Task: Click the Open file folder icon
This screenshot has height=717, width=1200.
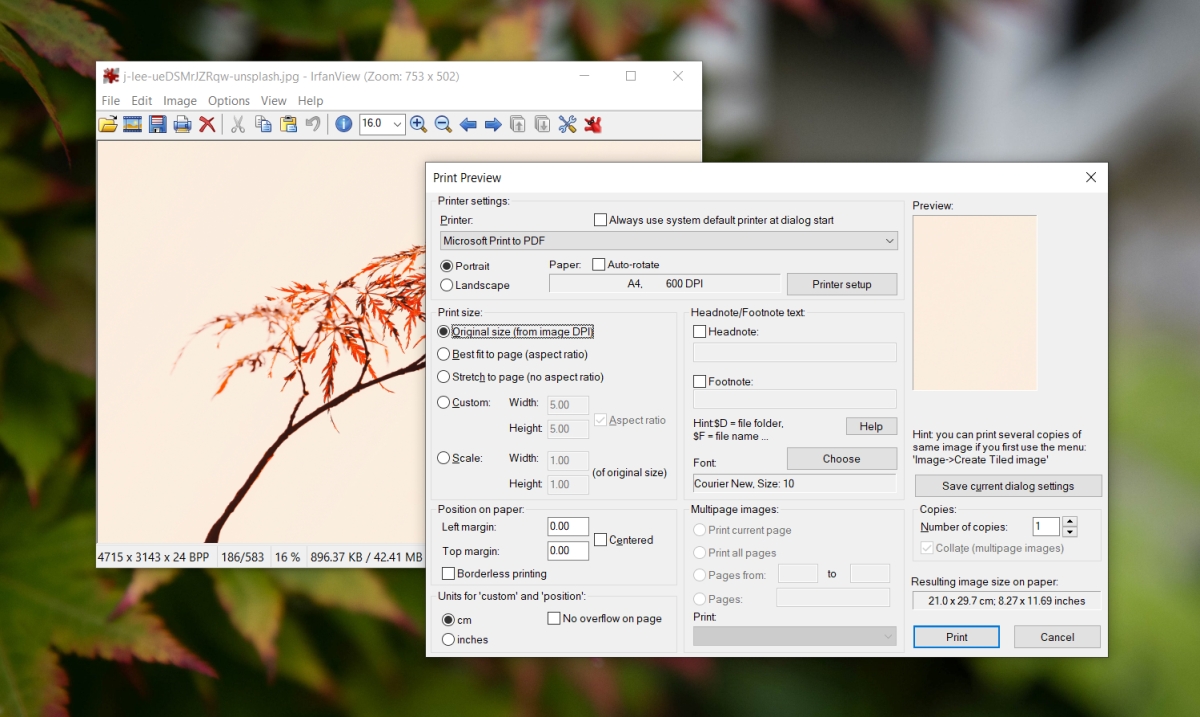Action: 108,124
